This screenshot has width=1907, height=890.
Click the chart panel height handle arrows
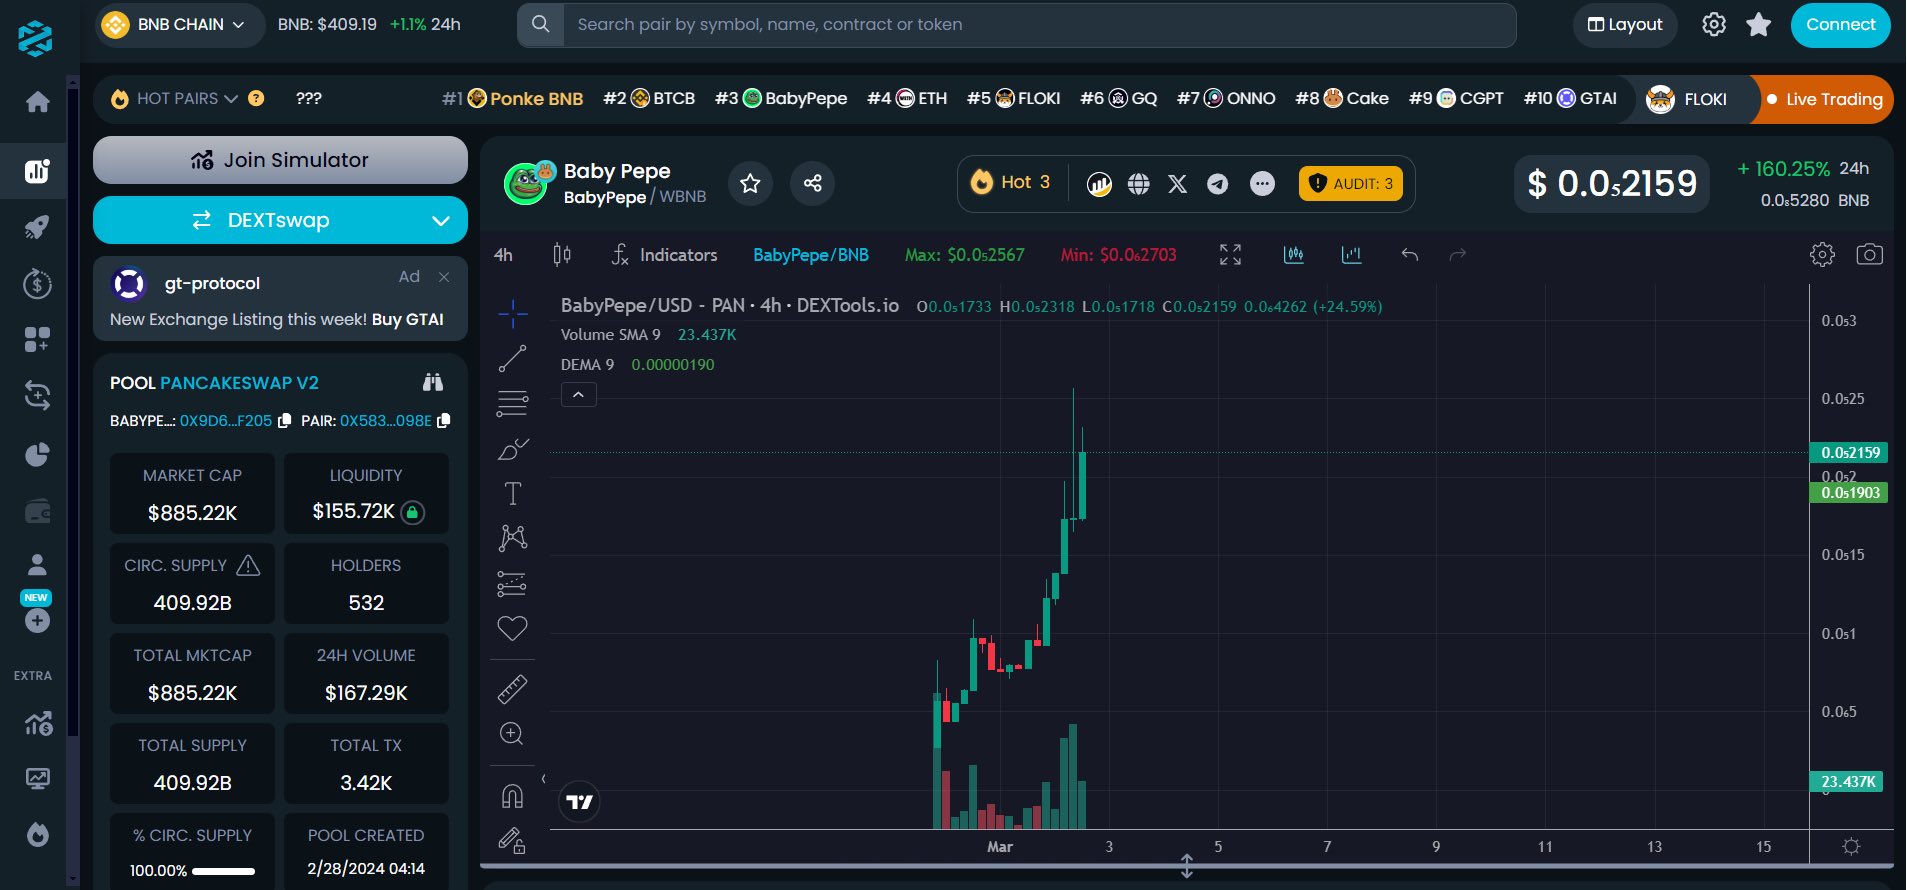(x=1186, y=866)
